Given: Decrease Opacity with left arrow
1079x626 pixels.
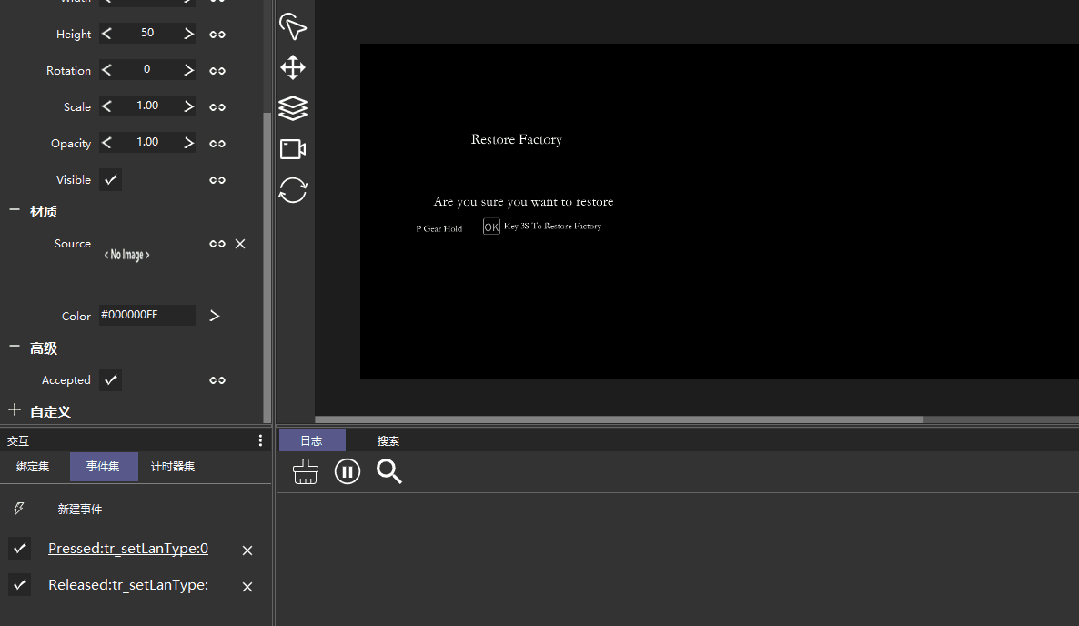Looking at the screenshot, I should [107, 142].
